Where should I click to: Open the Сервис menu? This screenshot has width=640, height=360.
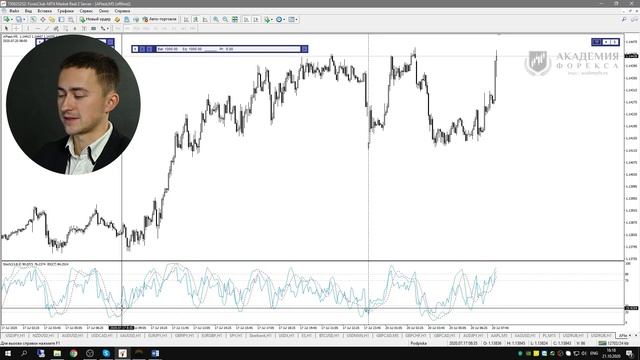pyautogui.click(x=86, y=11)
